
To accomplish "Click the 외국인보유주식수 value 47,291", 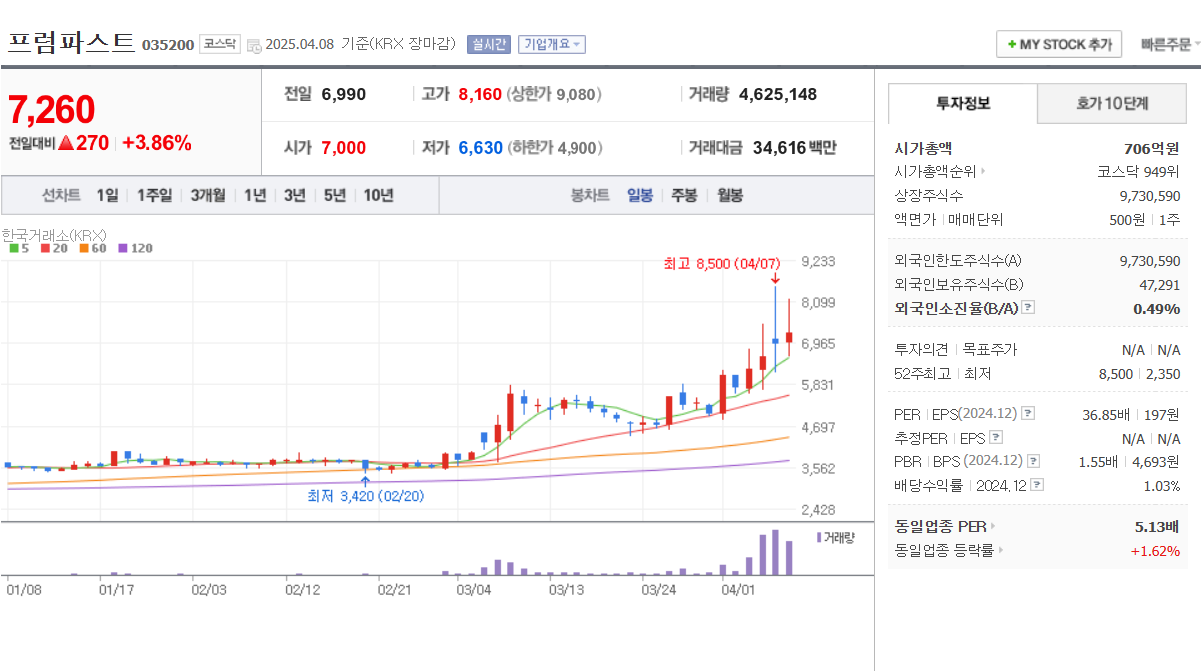I will [x=1158, y=285].
